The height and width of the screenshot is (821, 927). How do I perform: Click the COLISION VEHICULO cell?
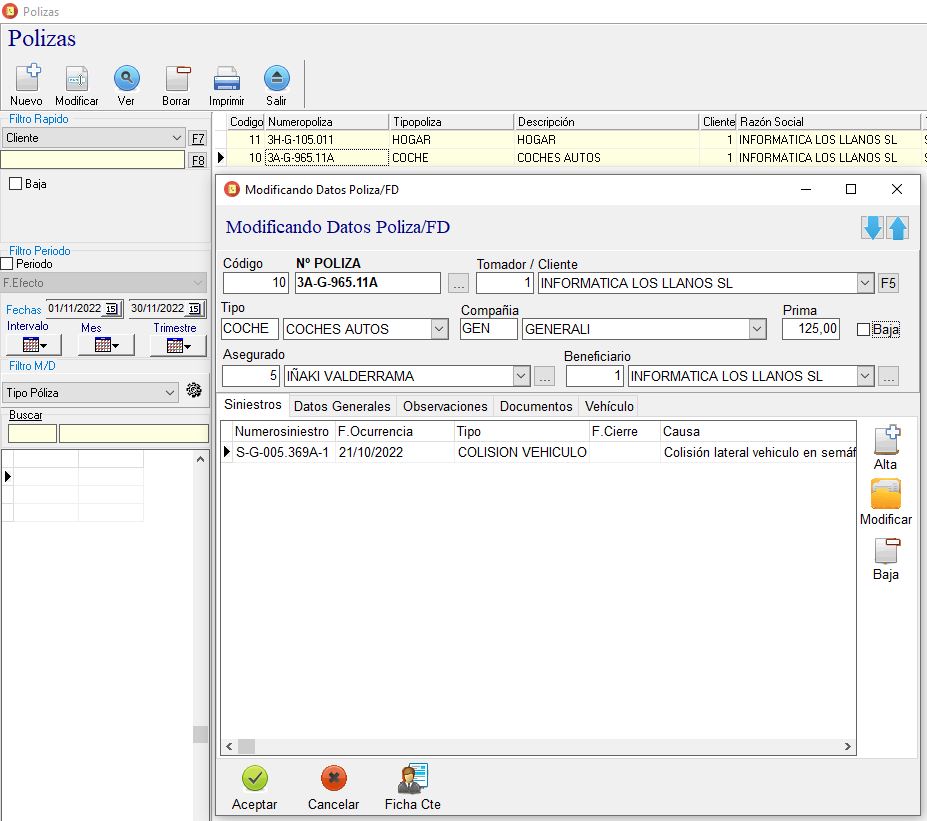[x=522, y=452]
